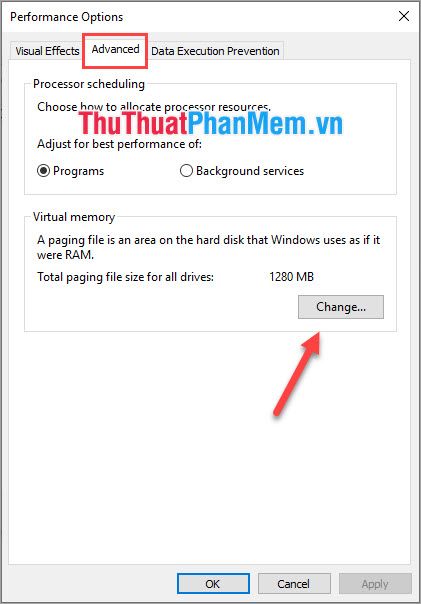Select the Programs radio button
421x604 pixels.
[x=70, y=171]
